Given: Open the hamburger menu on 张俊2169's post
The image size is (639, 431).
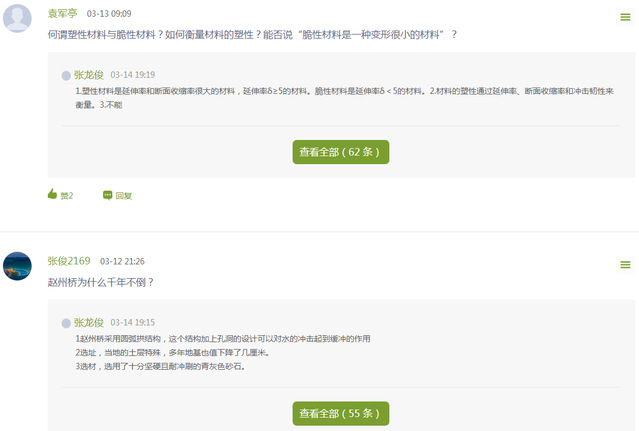Looking at the screenshot, I should [625, 265].
